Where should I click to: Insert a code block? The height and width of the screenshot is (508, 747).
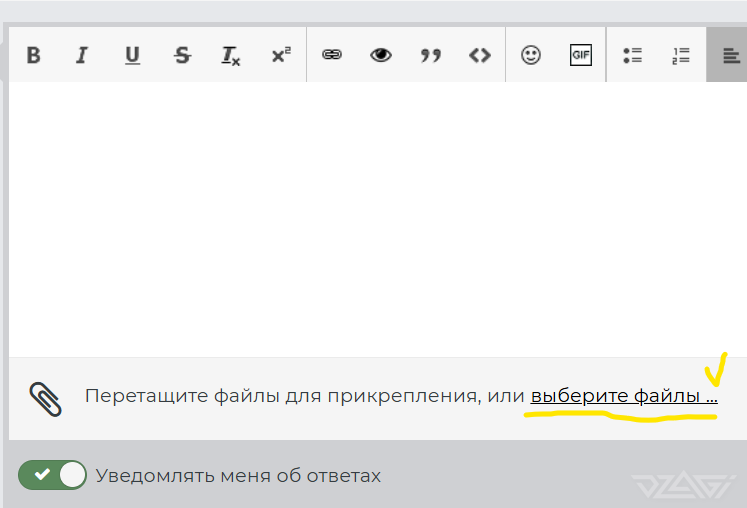[480, 55]
